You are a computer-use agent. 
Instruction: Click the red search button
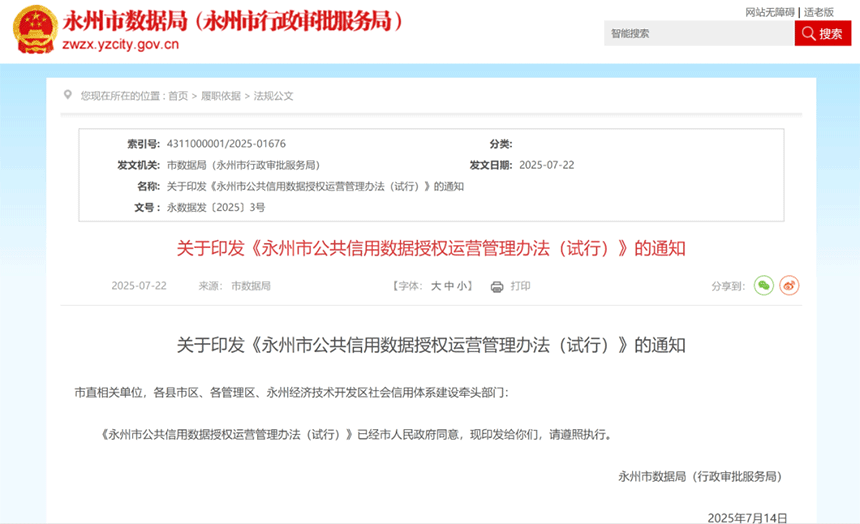822,33
